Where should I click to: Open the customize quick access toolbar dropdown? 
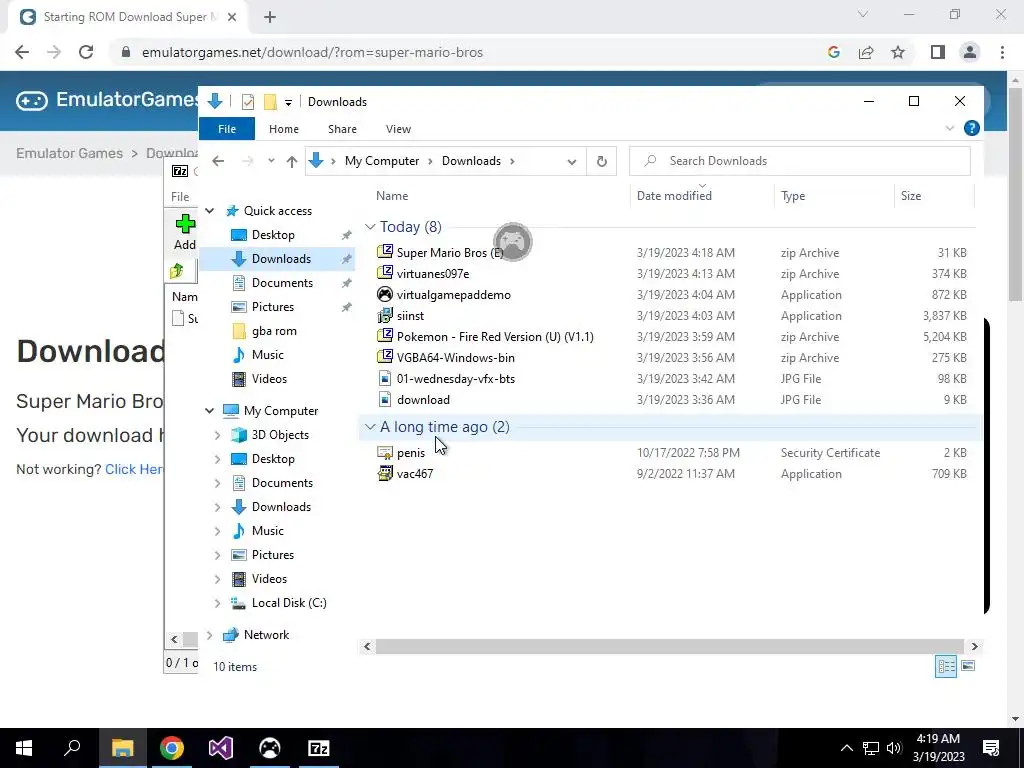coord(288,103)
